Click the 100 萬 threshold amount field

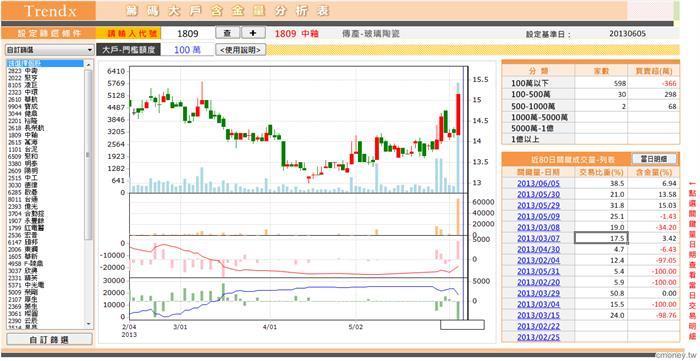tap(188, 50)
